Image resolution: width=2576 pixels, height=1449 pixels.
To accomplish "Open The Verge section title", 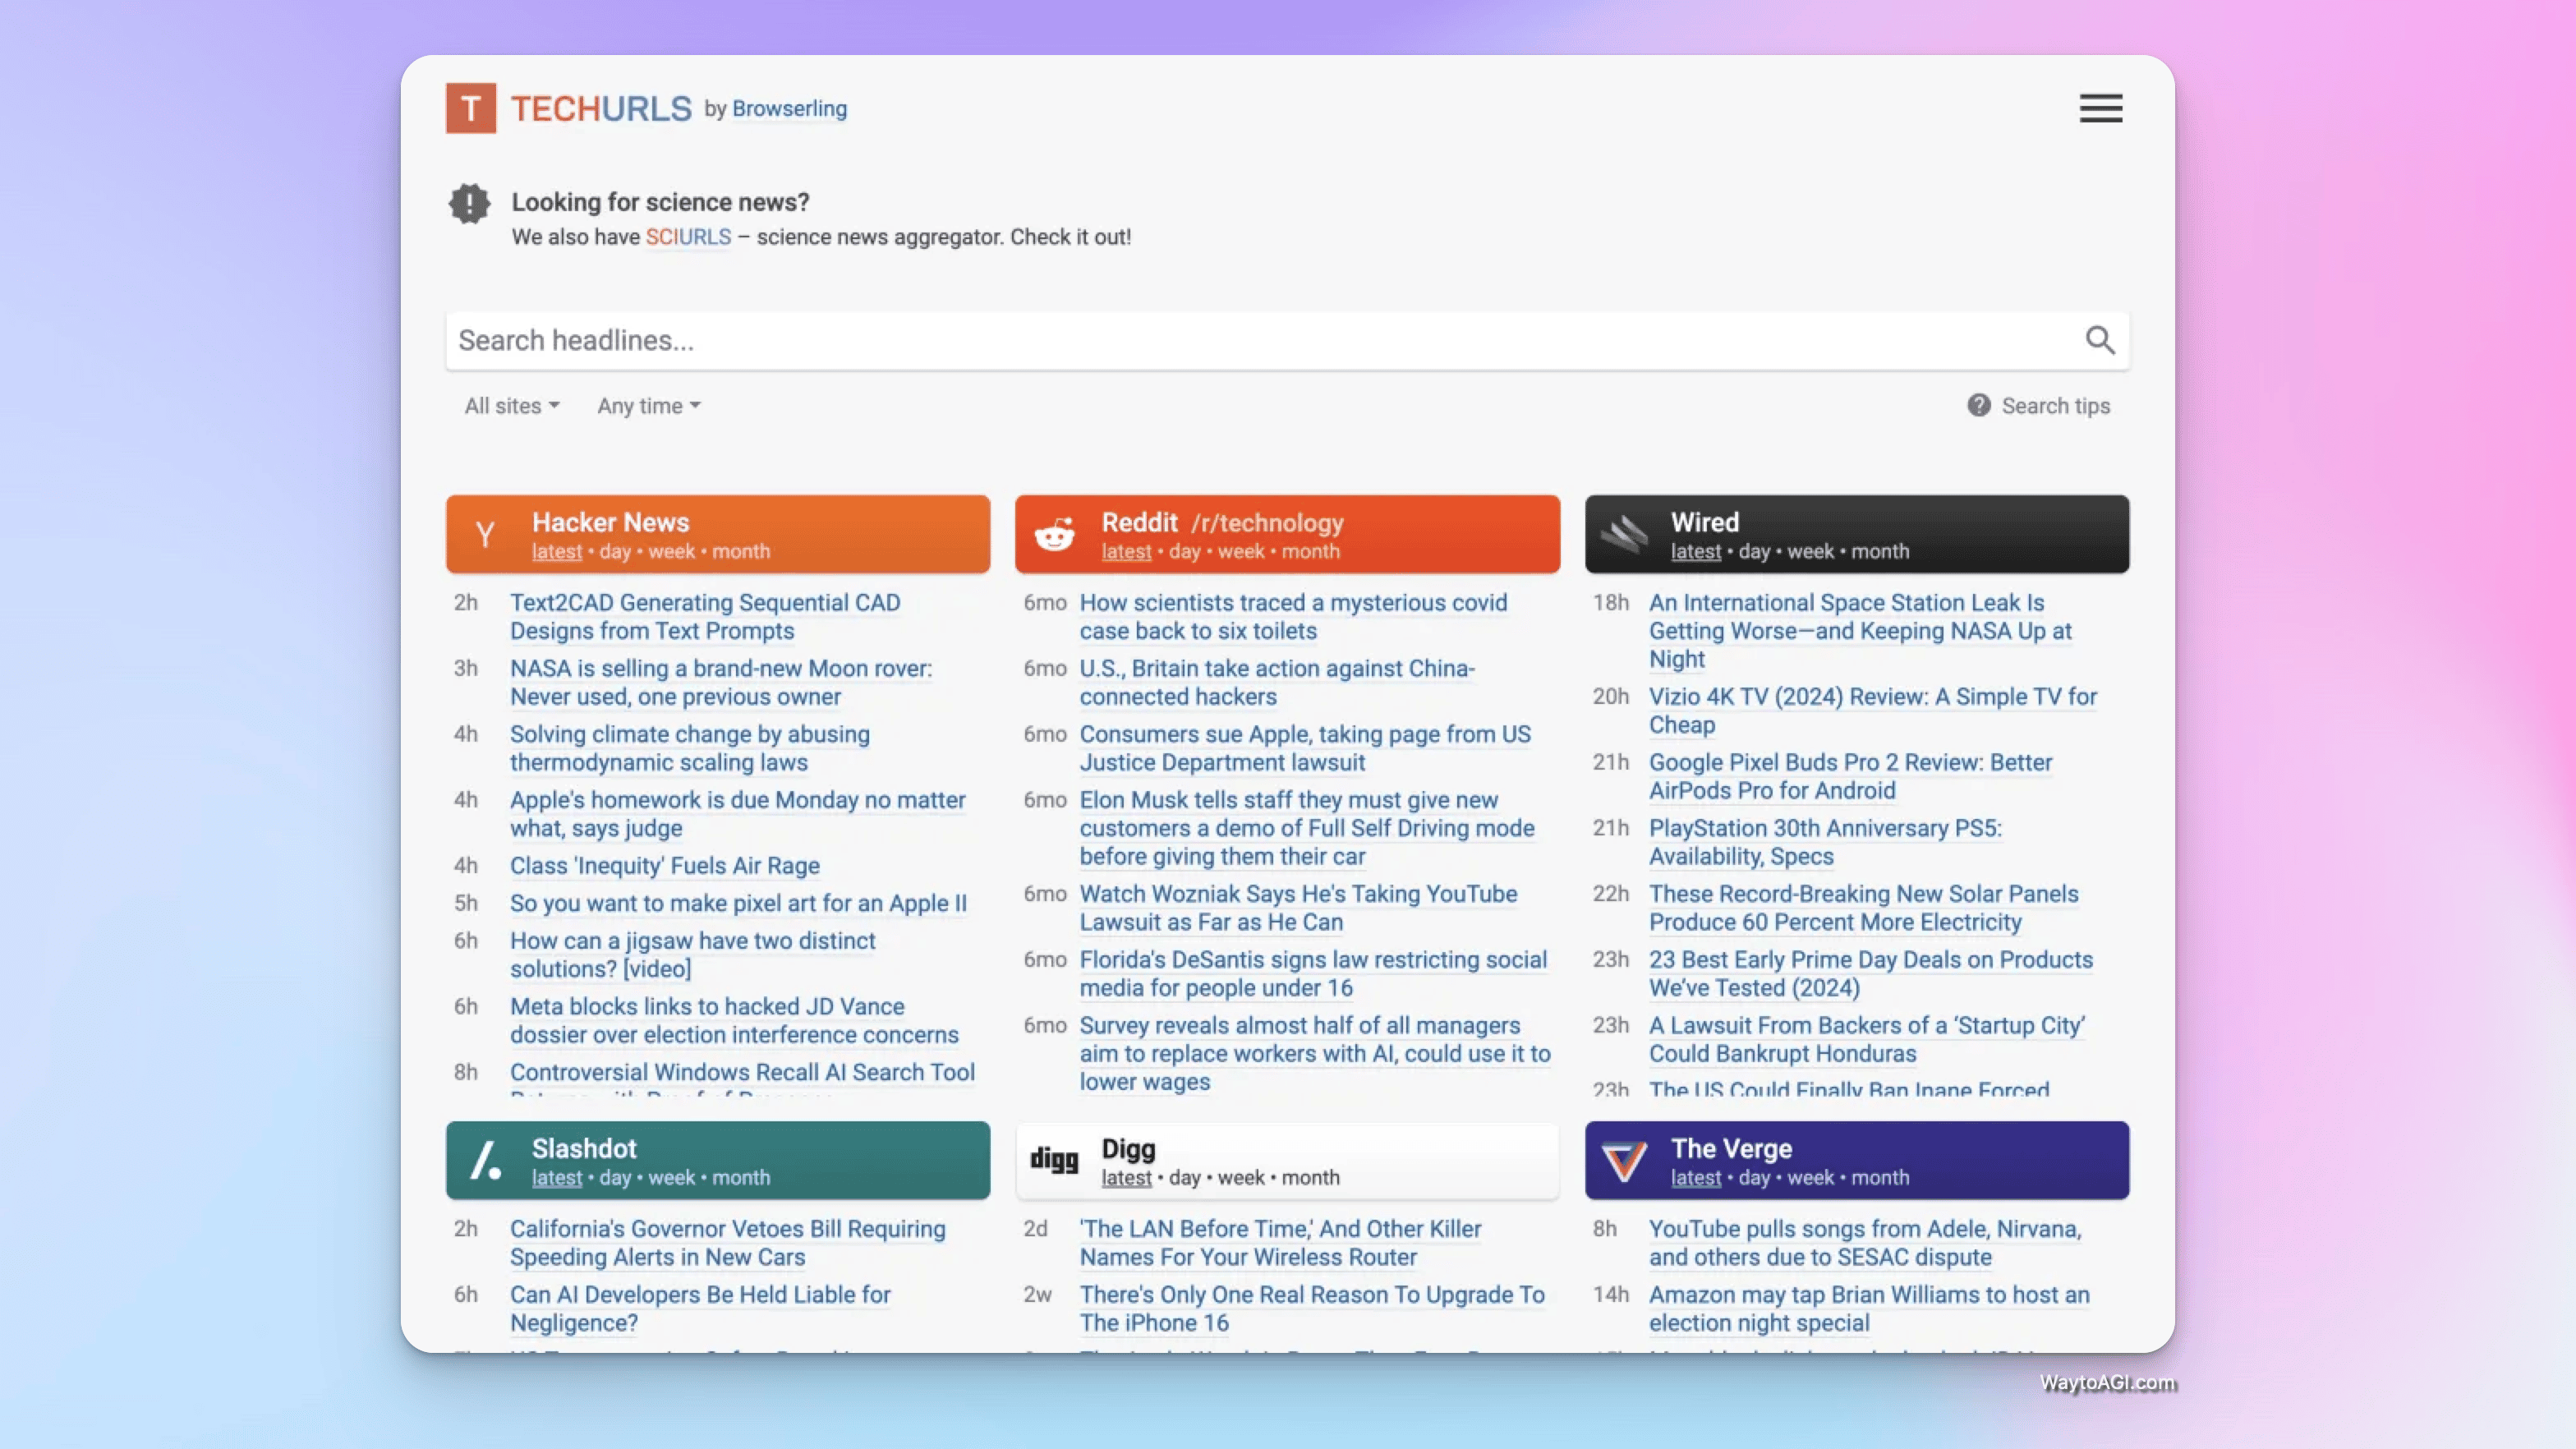I will point(1731,1148).
